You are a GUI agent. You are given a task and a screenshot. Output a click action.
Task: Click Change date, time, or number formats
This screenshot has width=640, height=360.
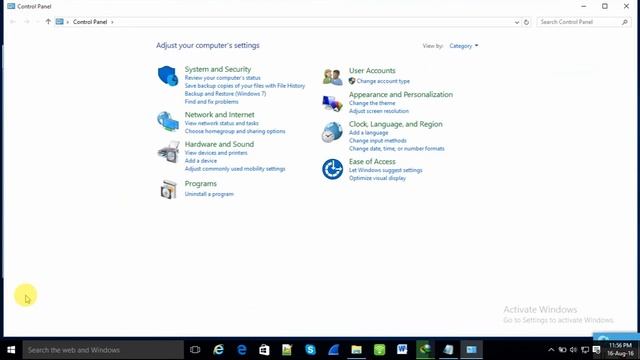[x=396, y=149]
